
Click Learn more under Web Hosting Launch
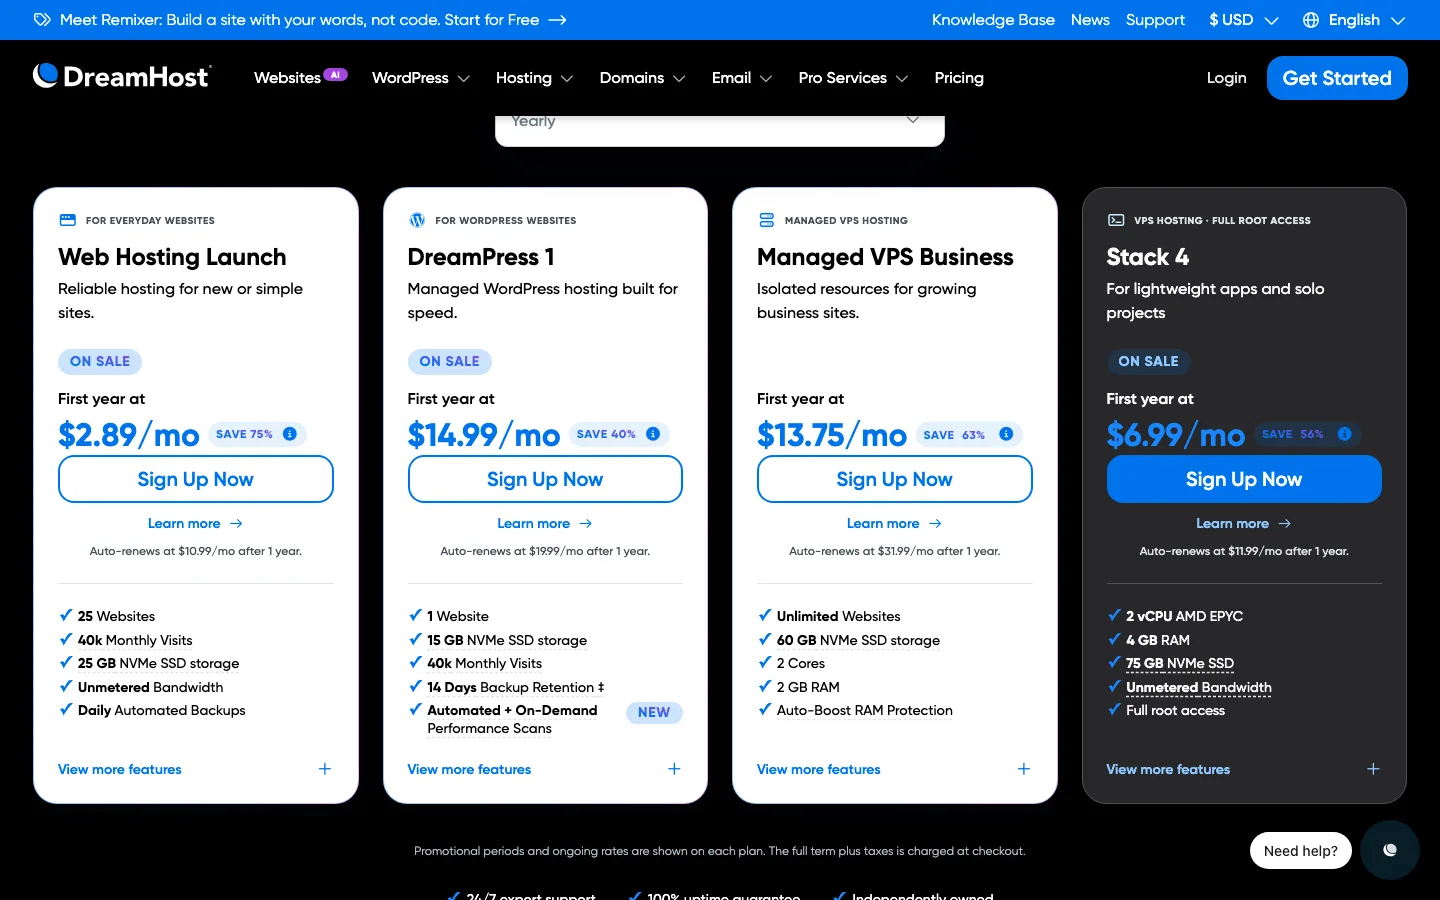click(196, 523)
